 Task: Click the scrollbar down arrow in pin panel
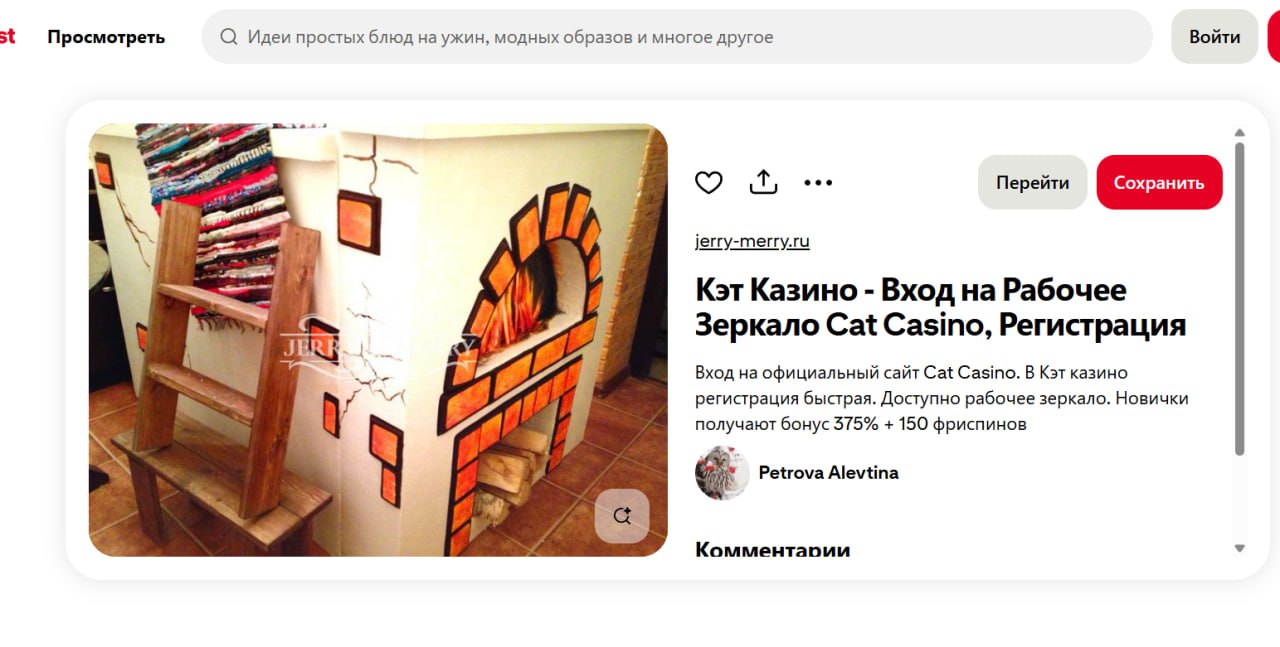[x=1240, y=548]
